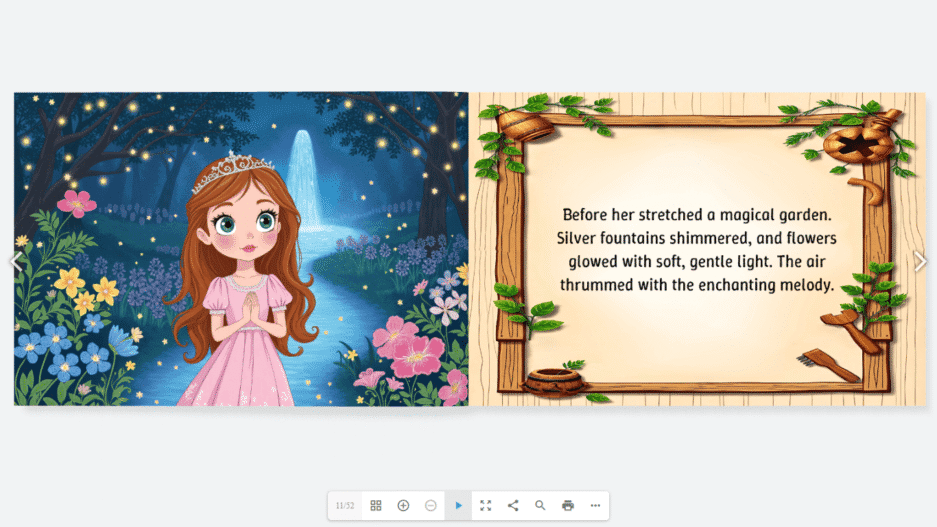Image resolution: width=937 pixels, height=527 pixels.
Task: Zoom out with the minus icon
Action: click(x=431, y=505)
